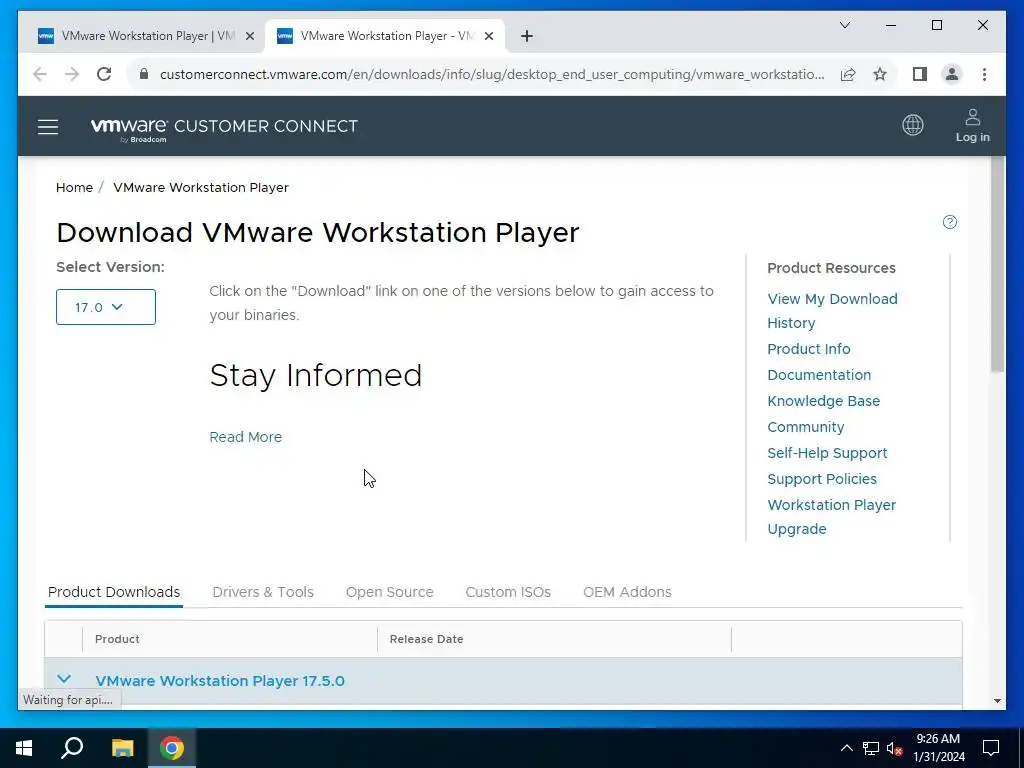Open the hamburger navigation menu

click(48, 127)
